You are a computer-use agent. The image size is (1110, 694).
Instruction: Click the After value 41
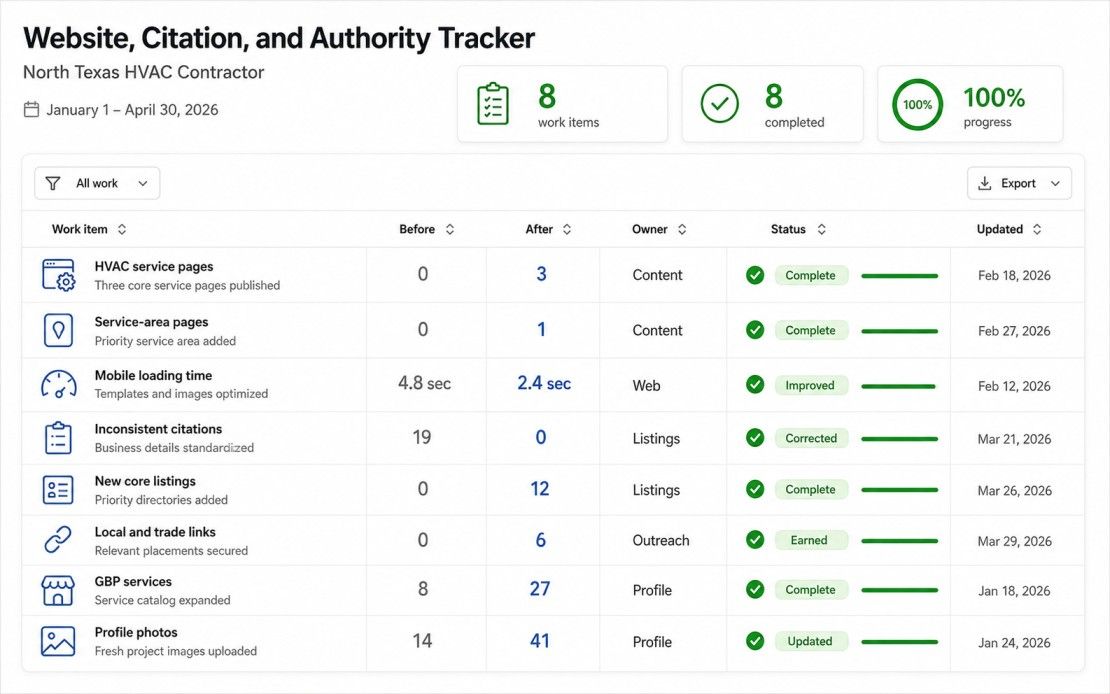click(539, 641)
